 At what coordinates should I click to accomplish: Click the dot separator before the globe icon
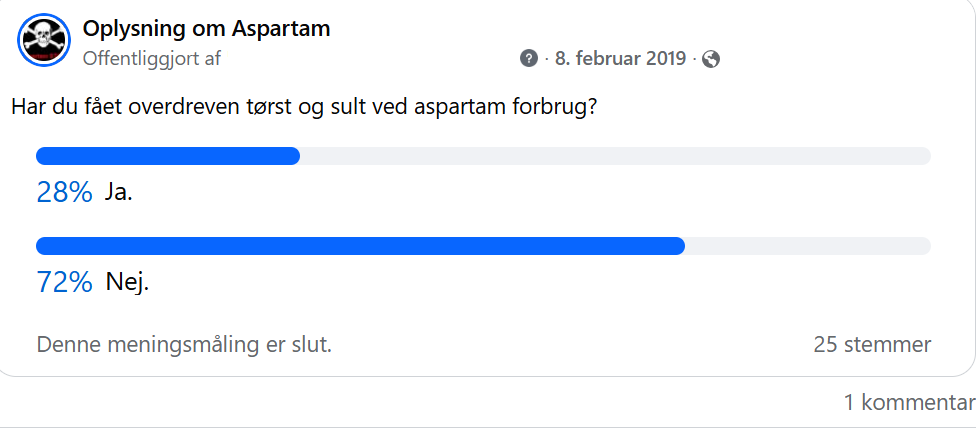coord(695,59)
